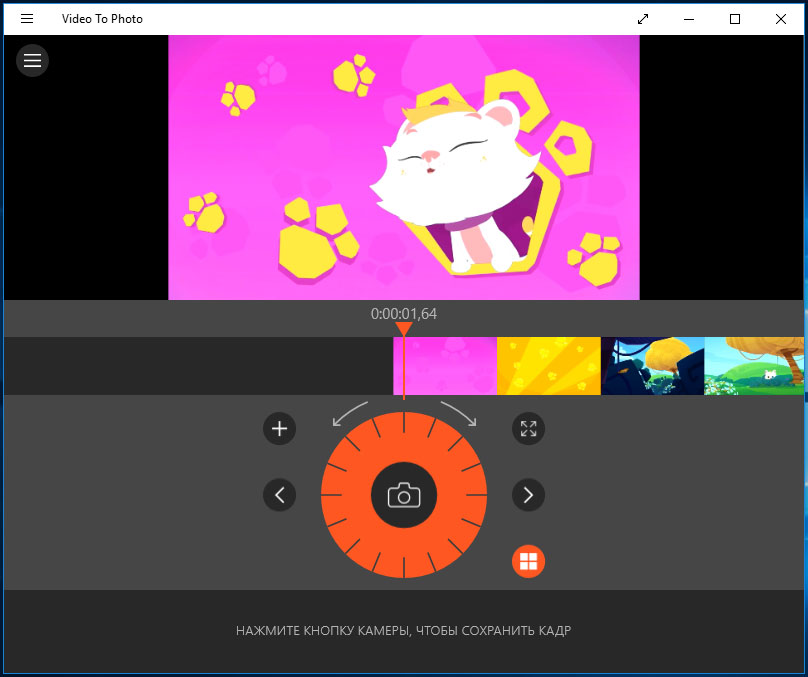Step to the next frame

tap(528, 495)
